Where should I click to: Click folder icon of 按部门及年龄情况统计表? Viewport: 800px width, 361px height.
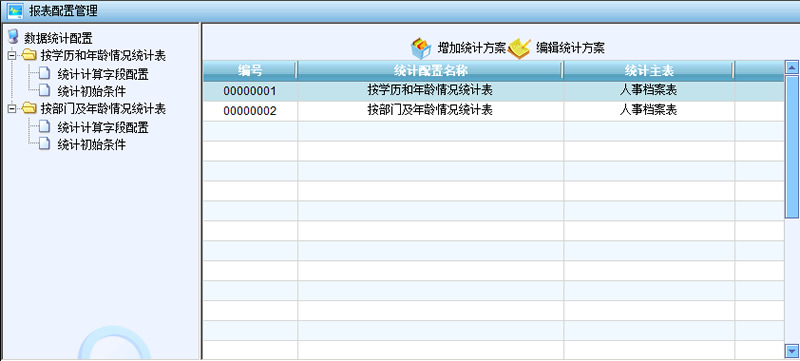(30, 109)
